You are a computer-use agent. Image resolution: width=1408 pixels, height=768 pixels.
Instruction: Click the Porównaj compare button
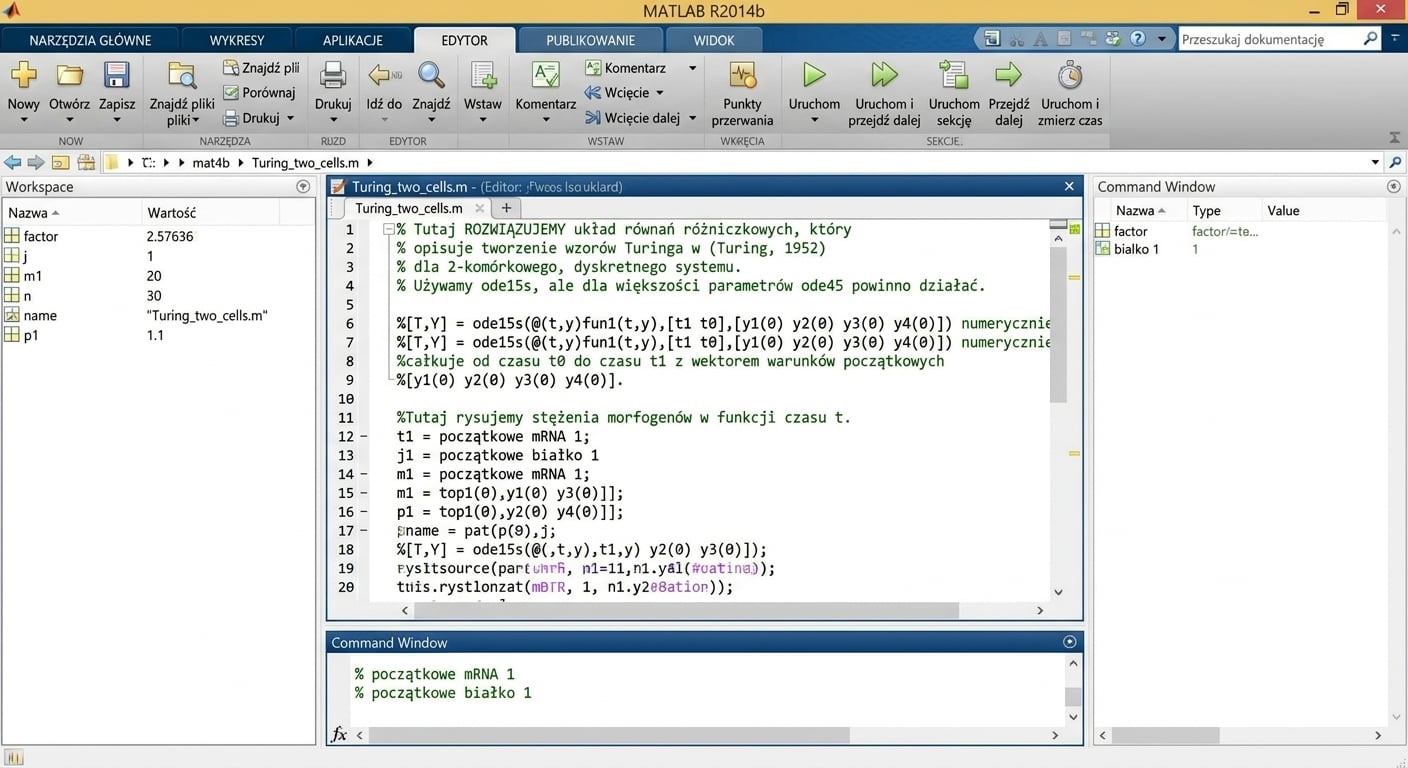(260, 93)
